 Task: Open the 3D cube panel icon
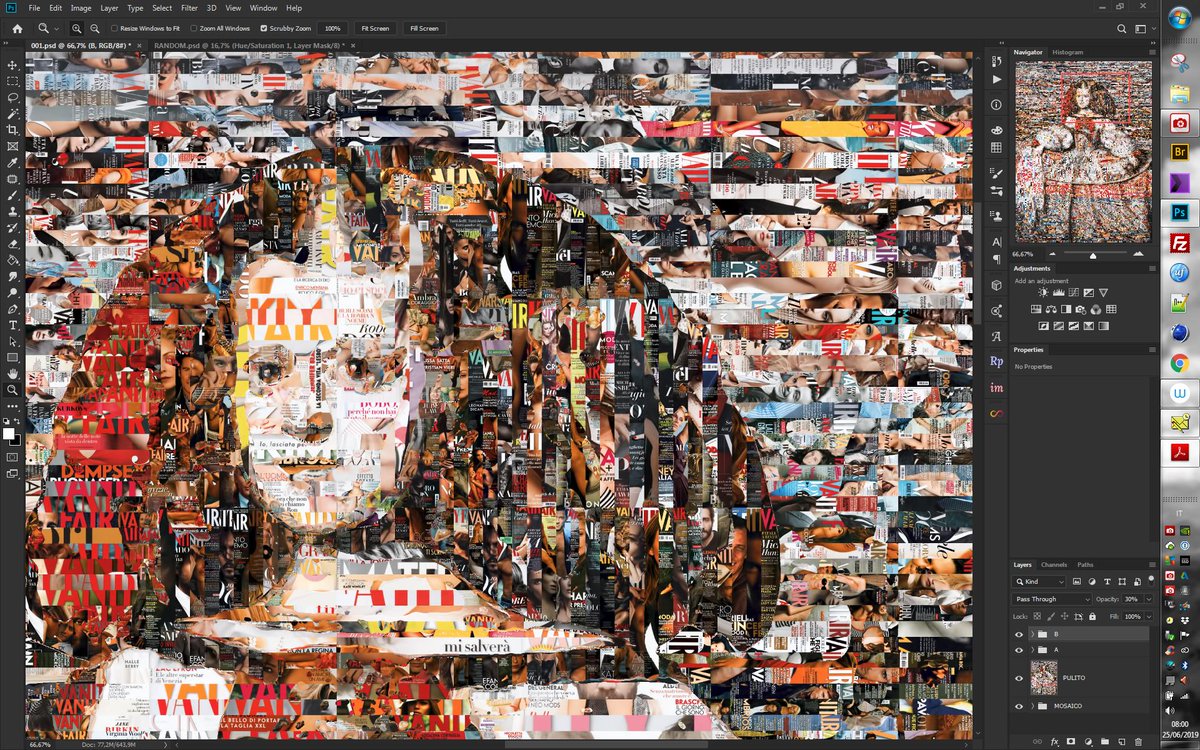(996, 285)
